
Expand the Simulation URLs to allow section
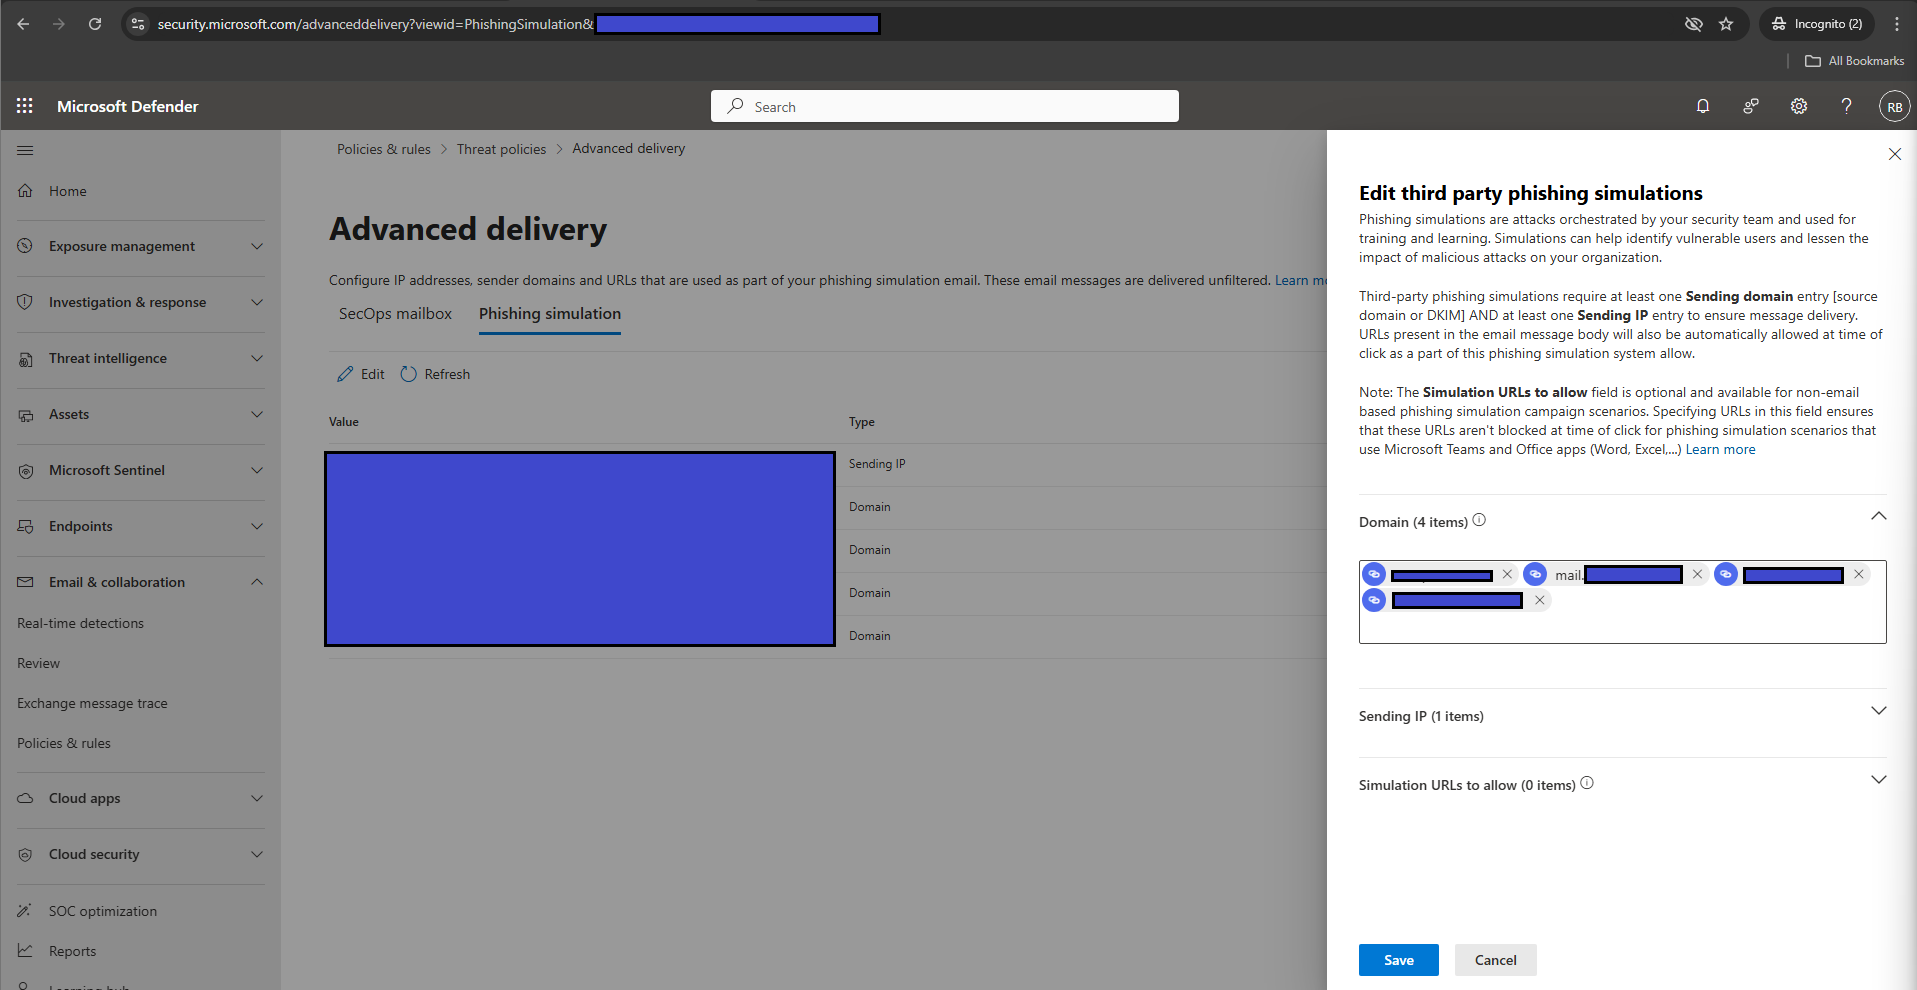1878,779
